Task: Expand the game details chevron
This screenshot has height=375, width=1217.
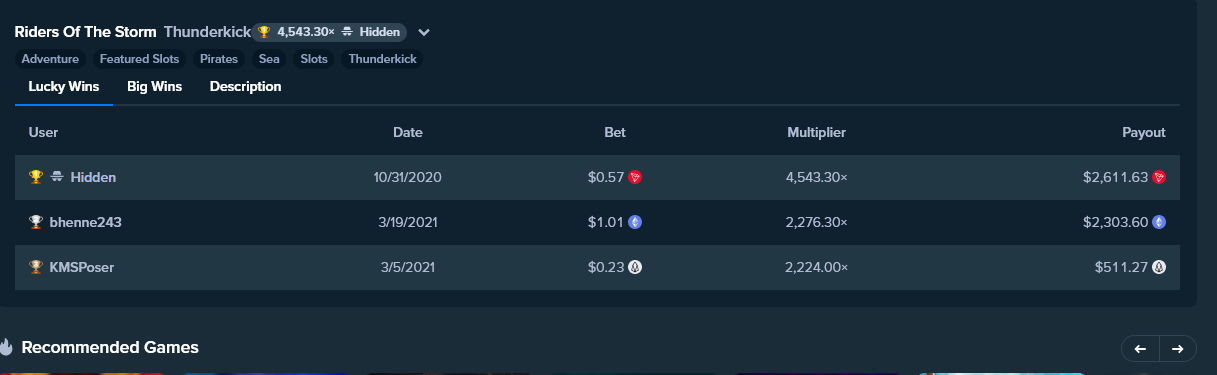Action: tap(424, 32)
